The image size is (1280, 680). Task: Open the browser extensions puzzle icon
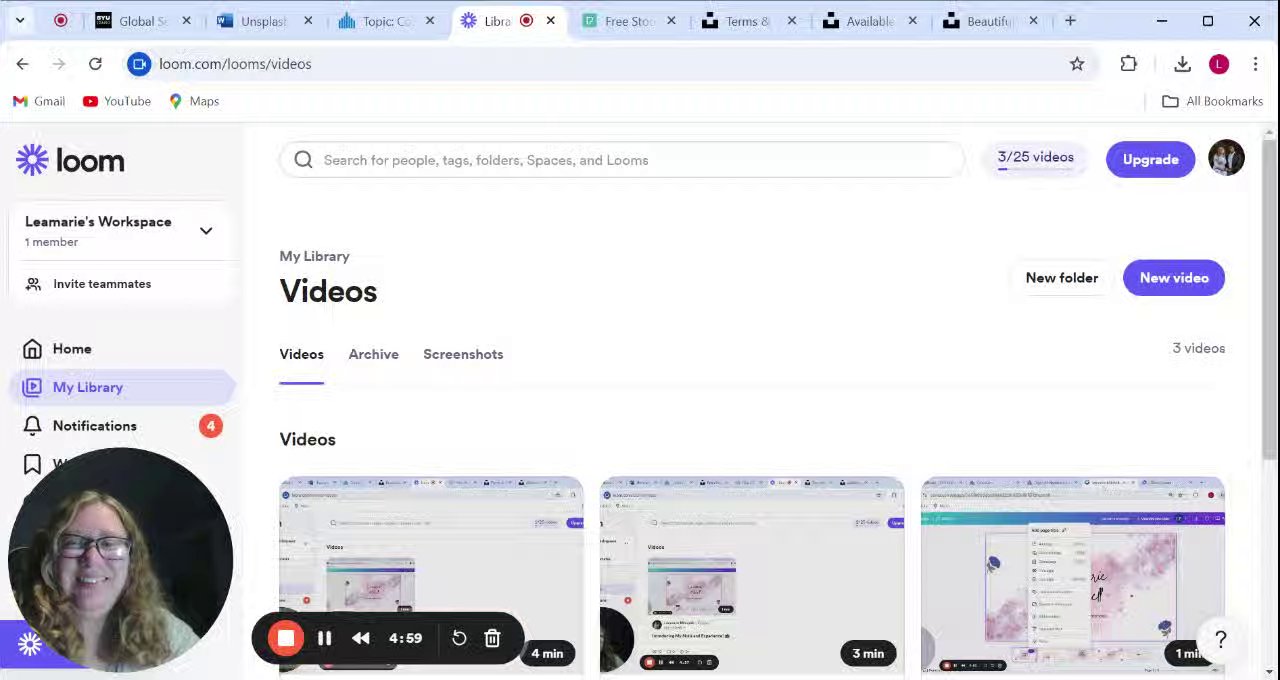(1129, 64)
